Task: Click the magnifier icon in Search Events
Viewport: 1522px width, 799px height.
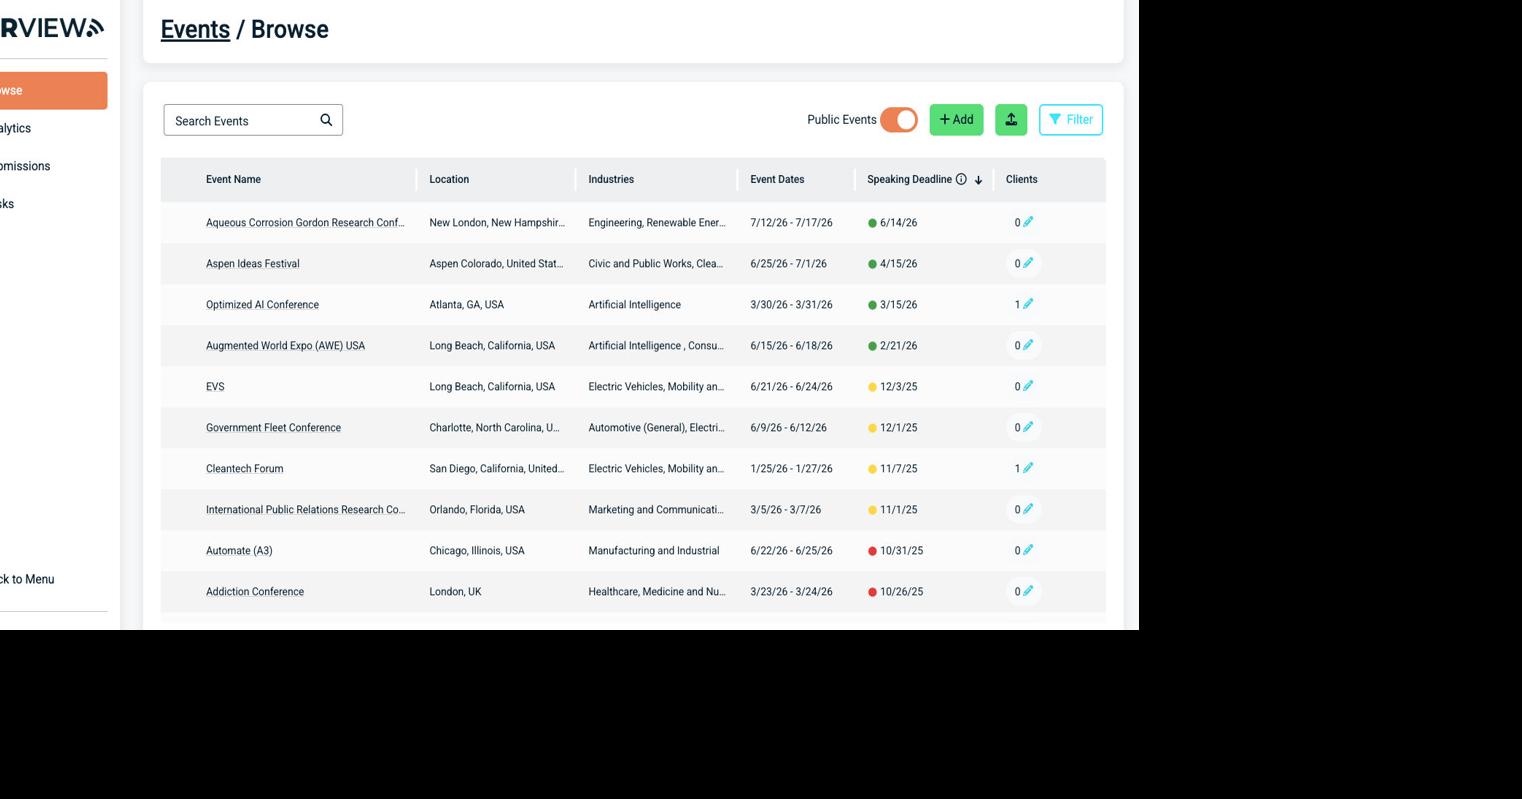Action: [x=326, y=120]
